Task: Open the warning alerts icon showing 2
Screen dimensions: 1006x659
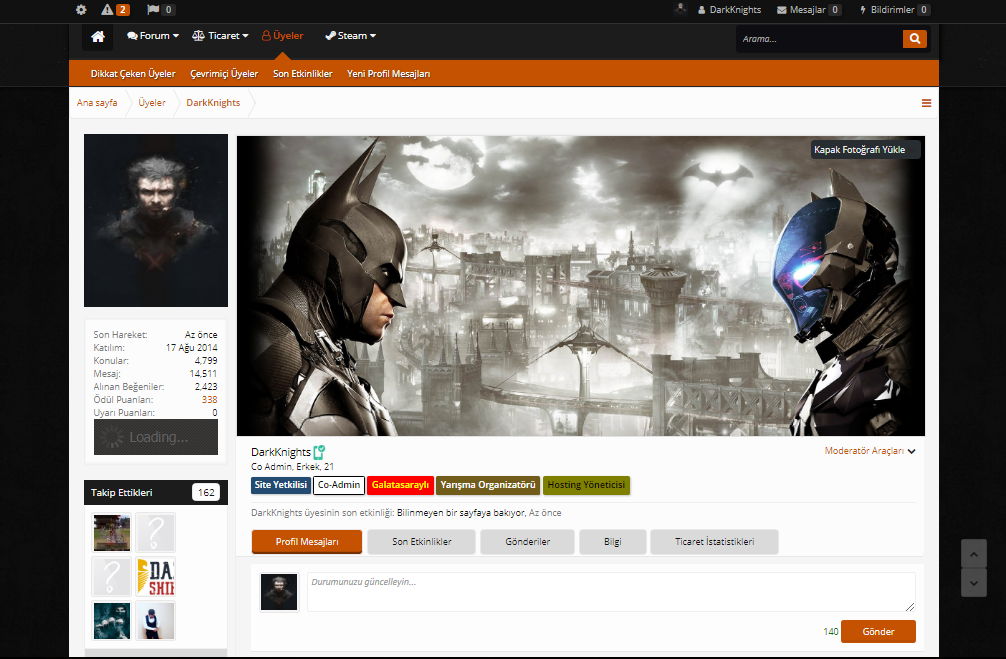Action: click(115, 10)
